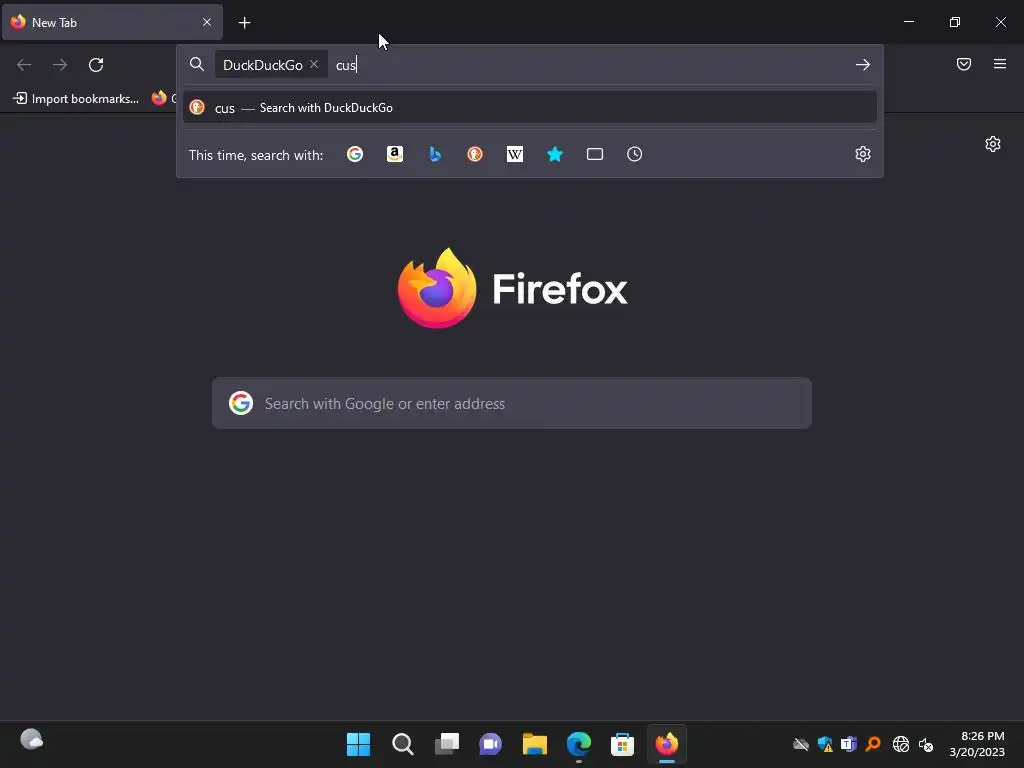Open New Tab page personalize gear
This screenshot has width=1024, height=768.
click(993, 144)
